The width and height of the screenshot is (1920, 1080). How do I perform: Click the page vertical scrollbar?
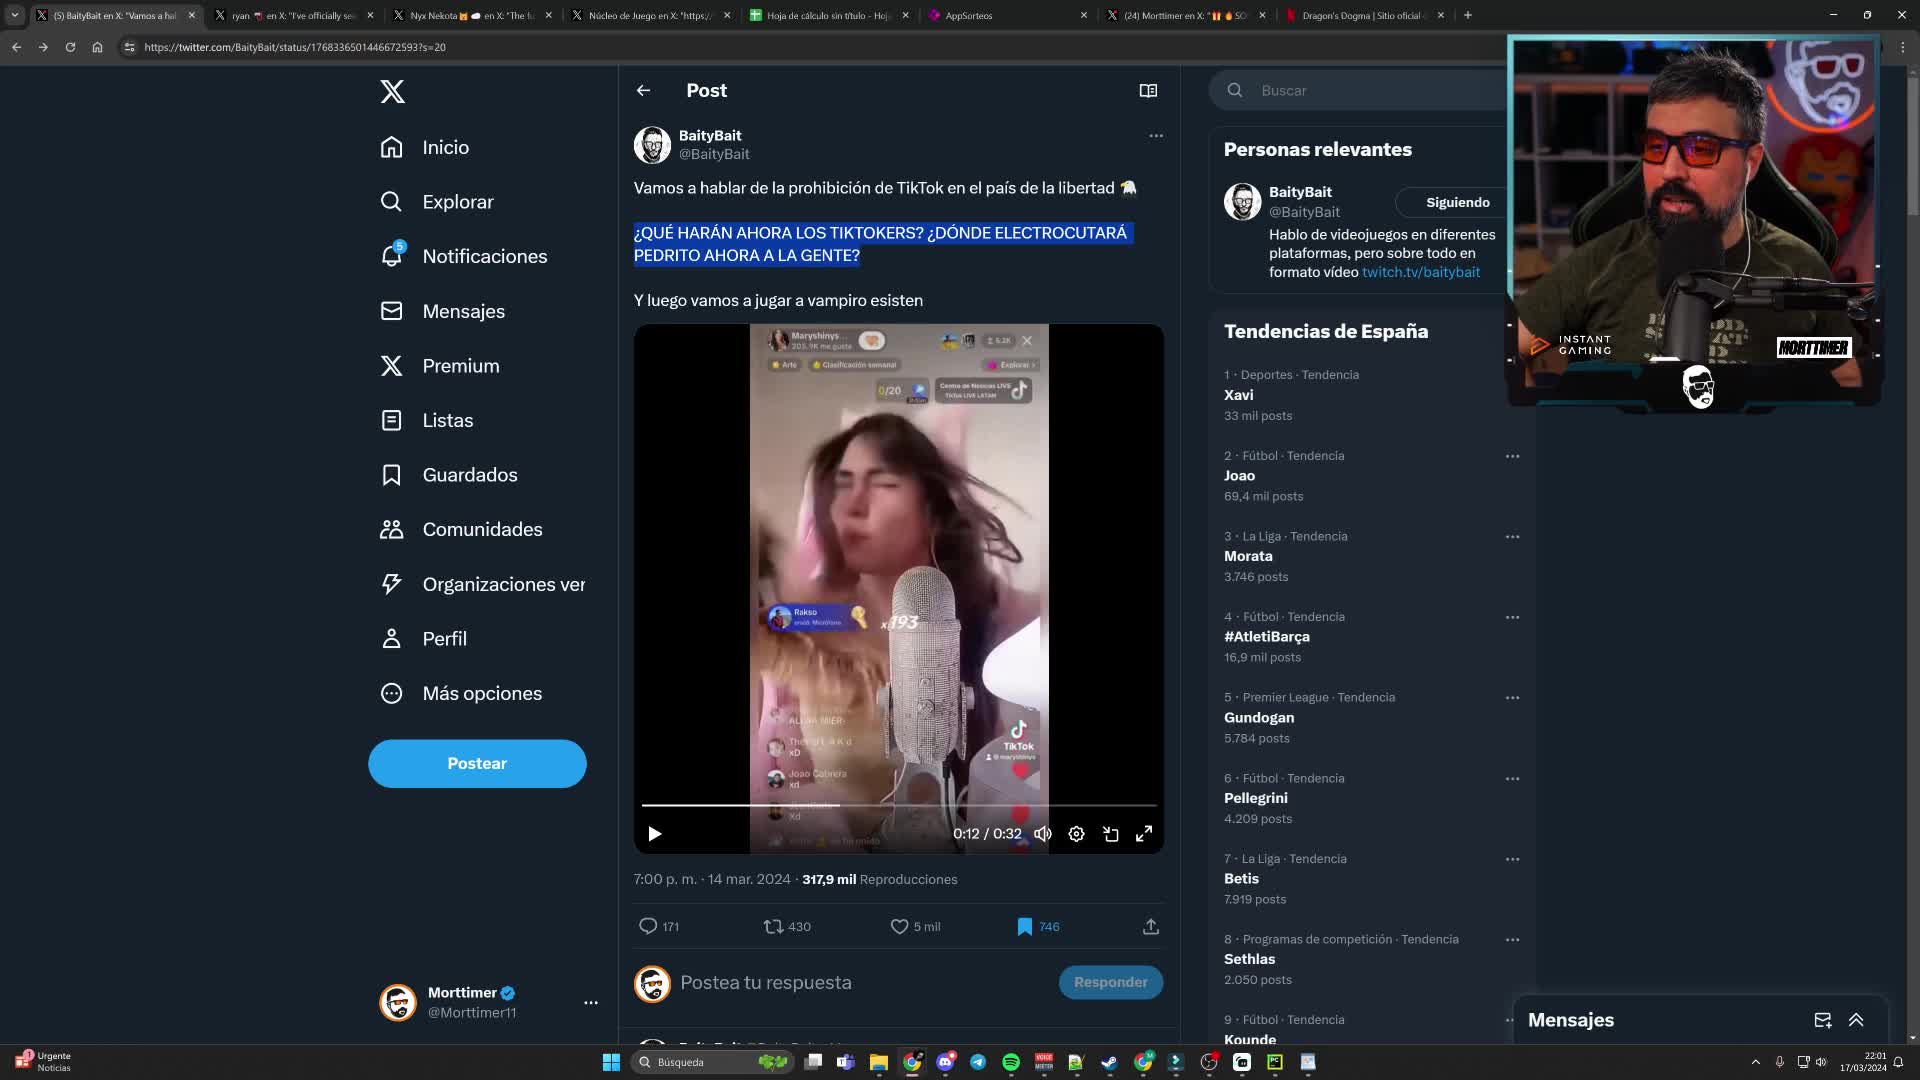click(x=1912, y=145)
